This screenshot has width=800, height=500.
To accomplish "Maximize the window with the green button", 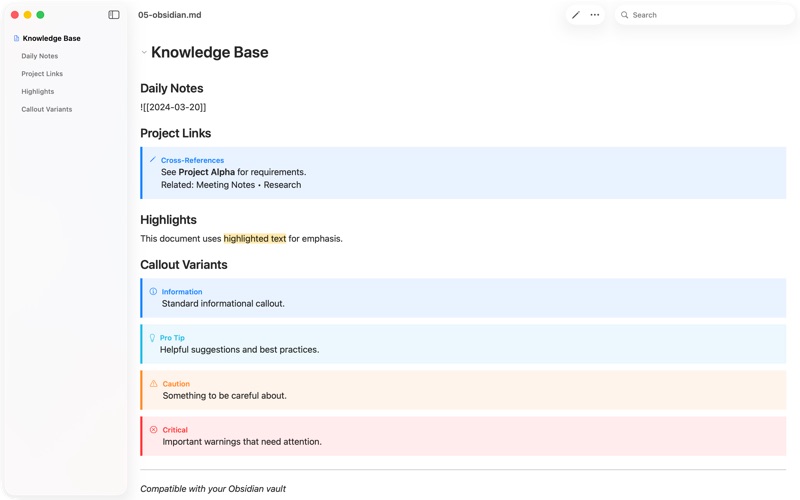I will click(x=40, y=15).
